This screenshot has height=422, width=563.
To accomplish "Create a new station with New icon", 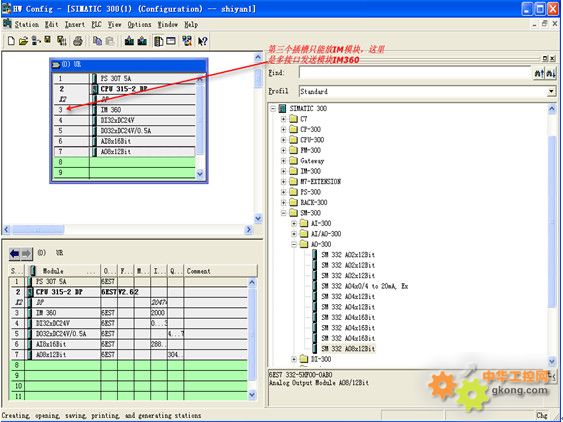I will pyautogui.click(x=11, y=41).
